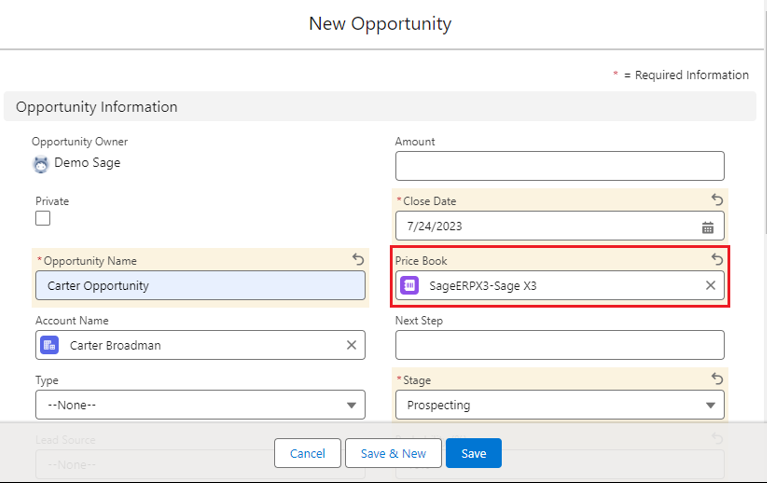Click the purple Price Book icon

point(409,285)
